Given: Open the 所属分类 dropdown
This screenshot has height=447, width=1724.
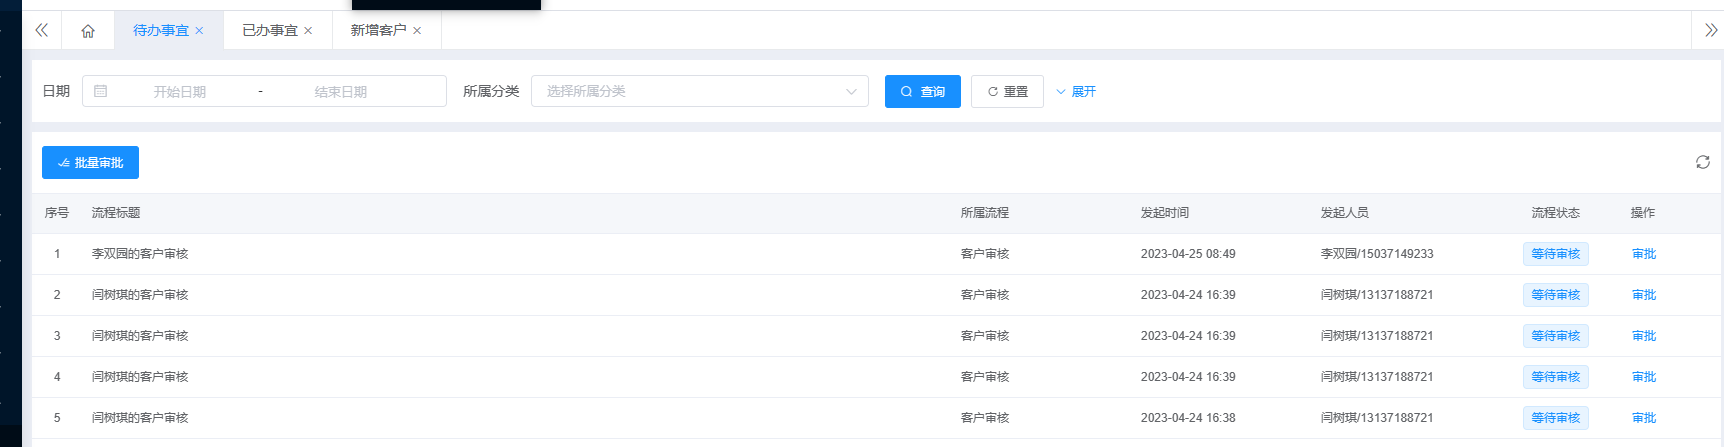Looking at the screenshot, I should [700, 91].
